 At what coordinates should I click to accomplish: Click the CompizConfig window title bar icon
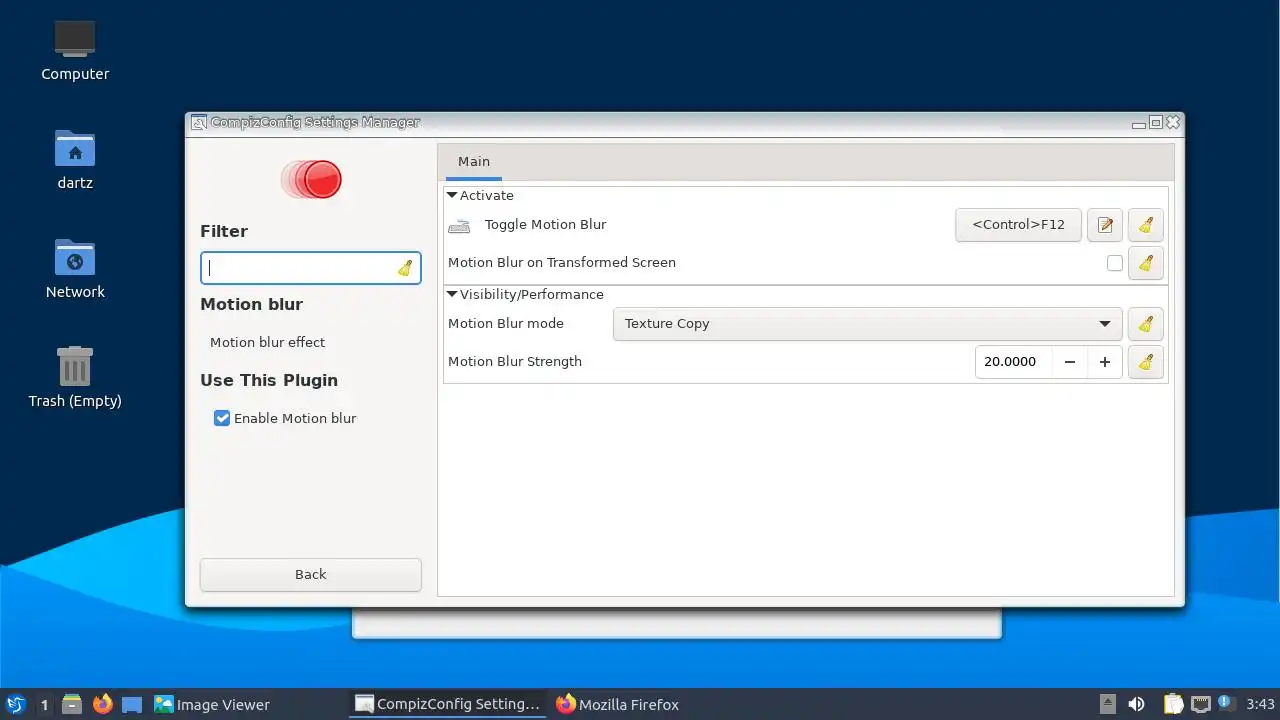tap(198, 122)
